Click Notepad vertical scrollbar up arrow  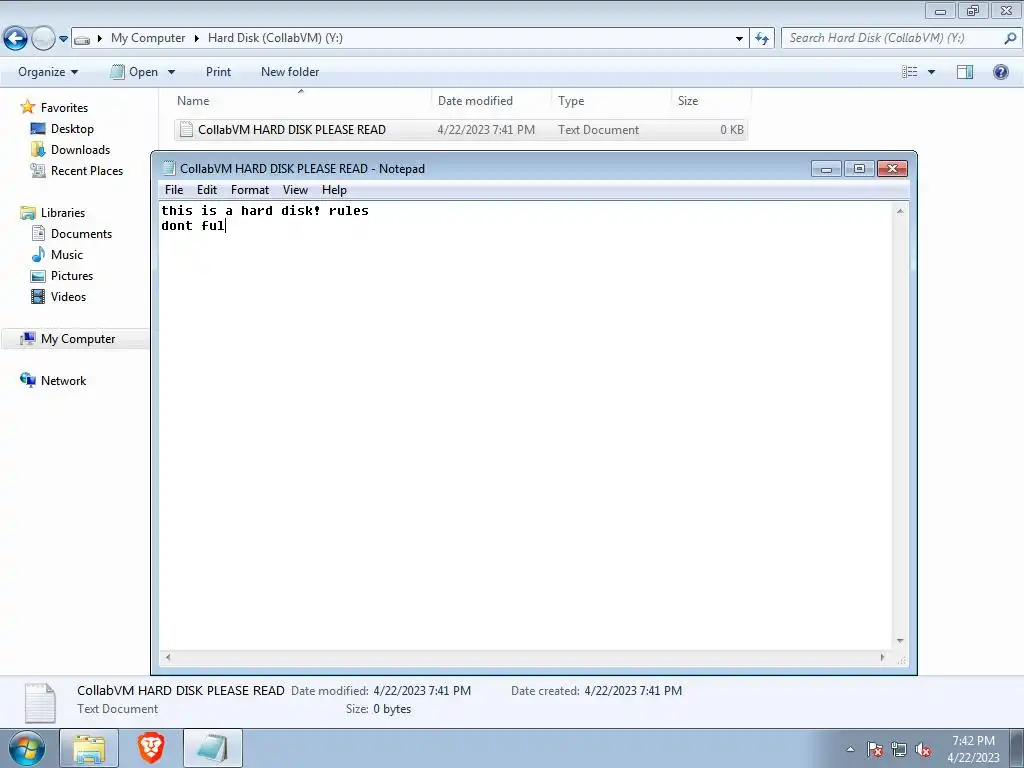point(900,211)
